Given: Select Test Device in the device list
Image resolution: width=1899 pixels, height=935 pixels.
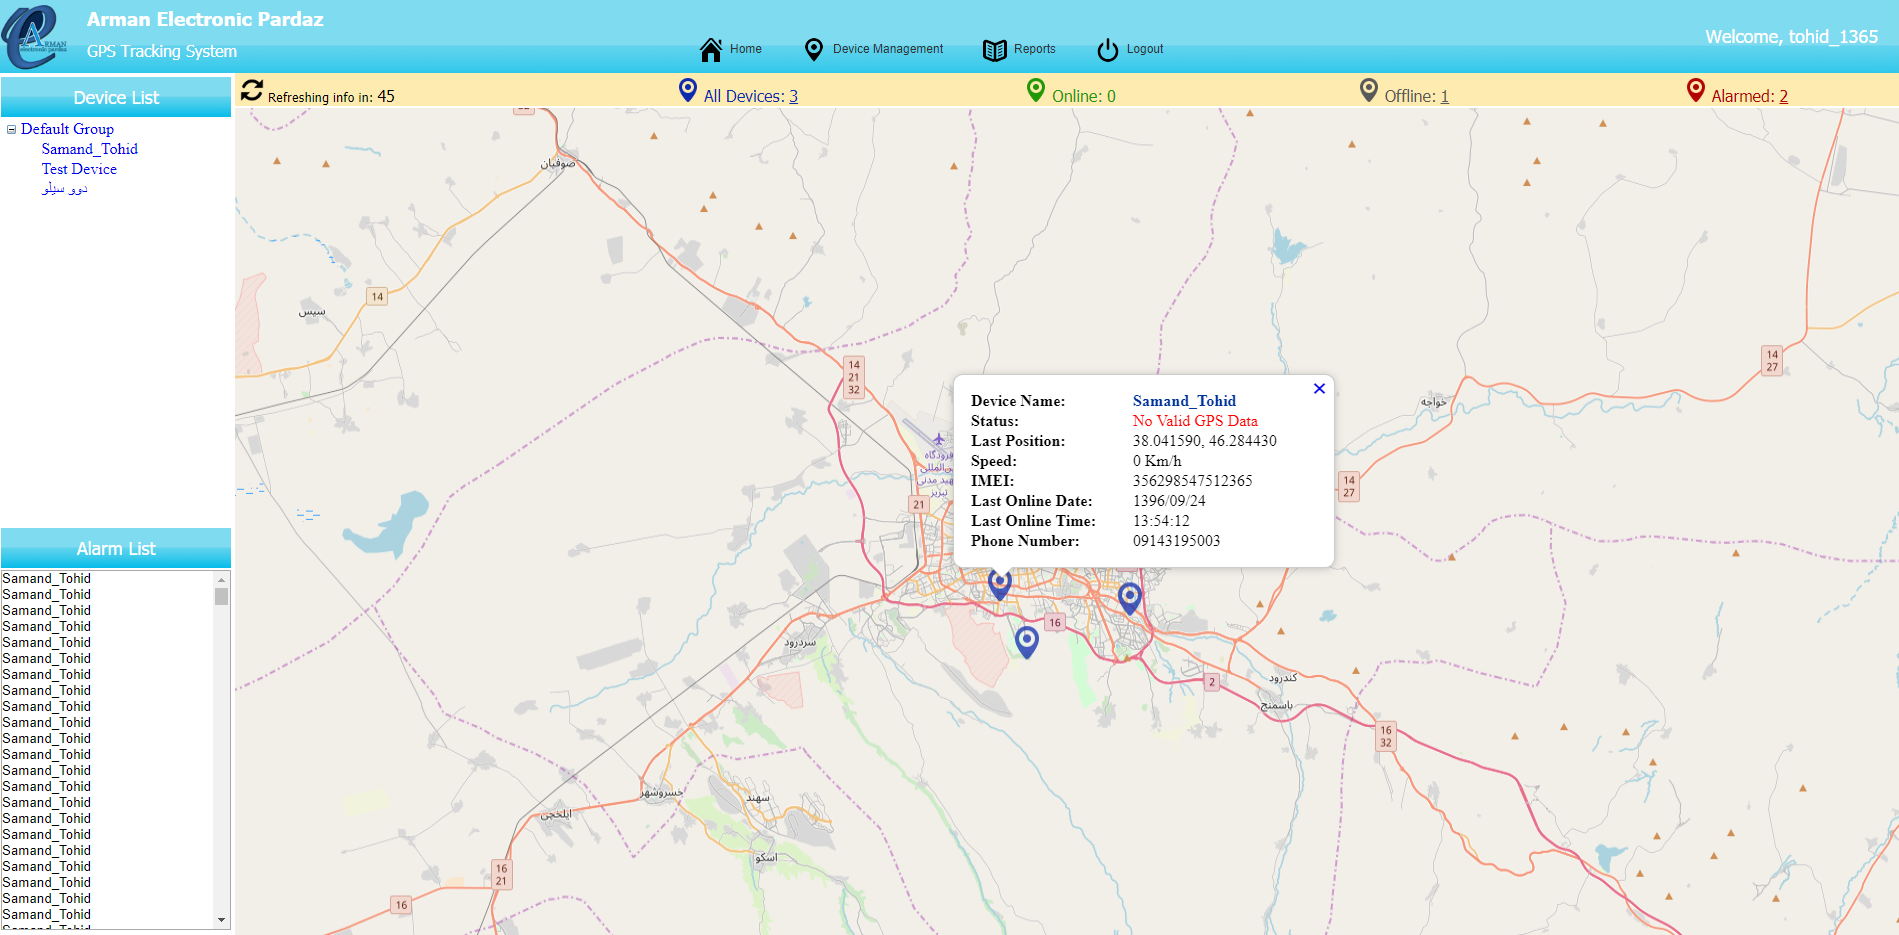Looking at the screenshot, I should tap(79, 169).
